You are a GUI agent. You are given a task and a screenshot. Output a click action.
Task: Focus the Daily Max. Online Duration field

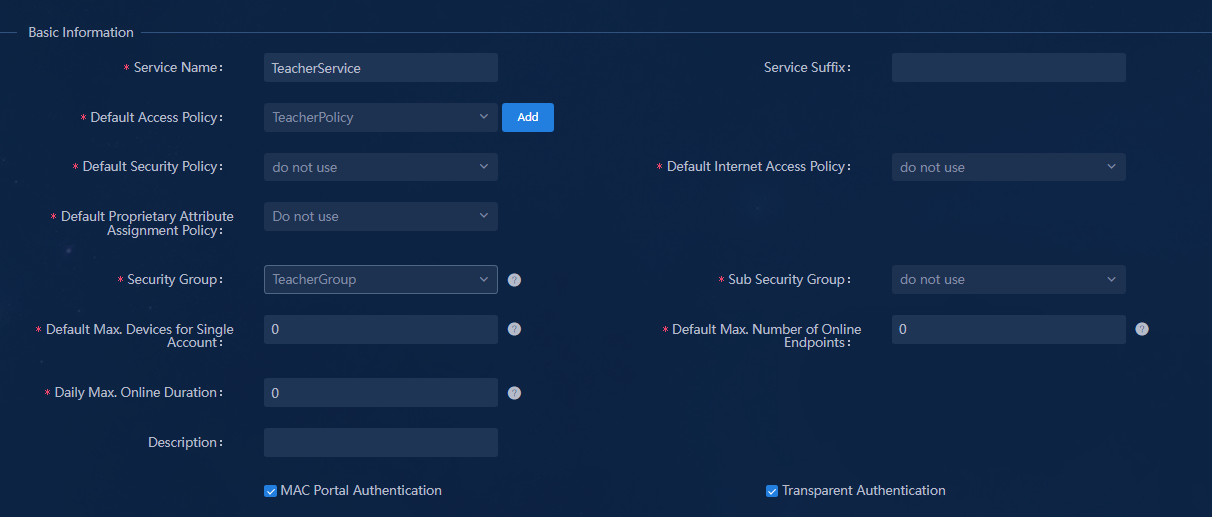click(381, 393)
